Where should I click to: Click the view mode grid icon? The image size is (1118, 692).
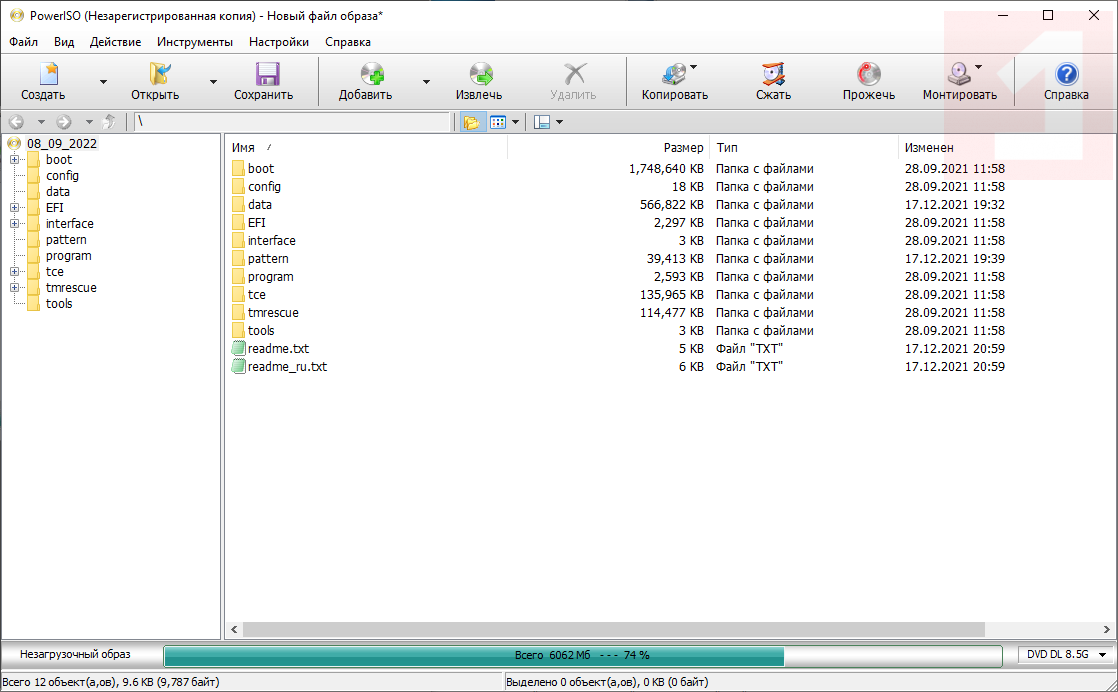498,122
